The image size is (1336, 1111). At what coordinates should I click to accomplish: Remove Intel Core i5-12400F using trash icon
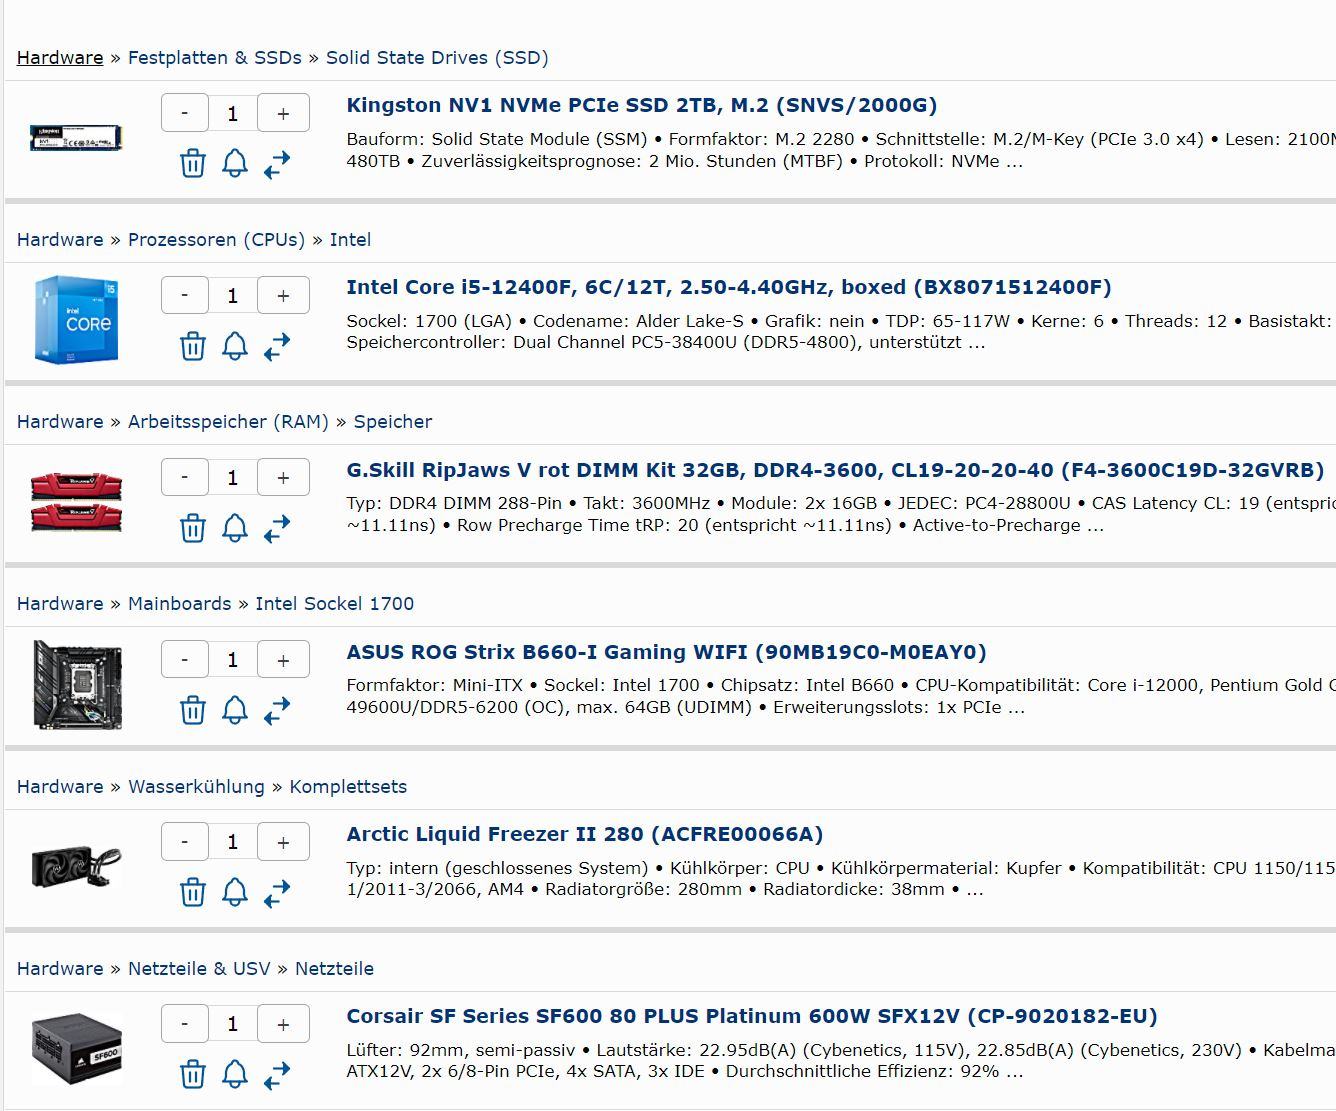(192, 346)
